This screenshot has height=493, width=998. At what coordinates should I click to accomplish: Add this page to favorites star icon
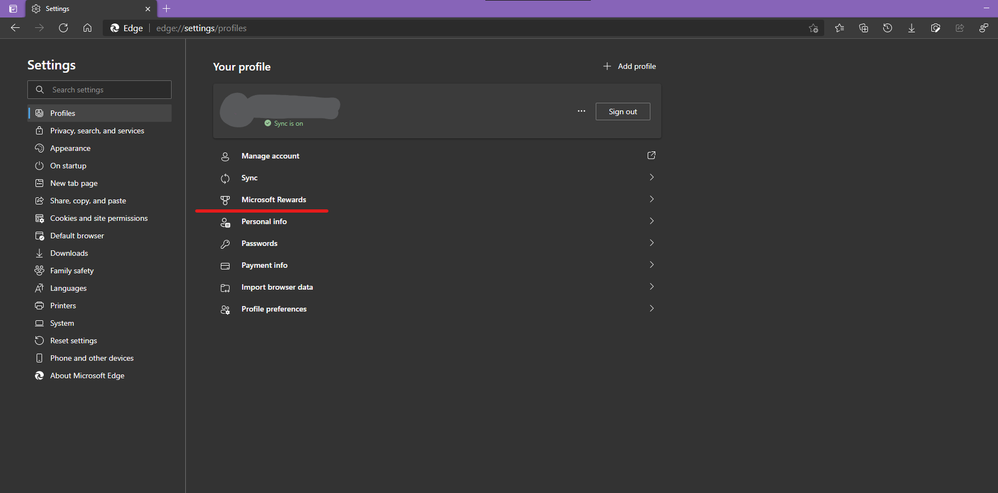(813, 28)
